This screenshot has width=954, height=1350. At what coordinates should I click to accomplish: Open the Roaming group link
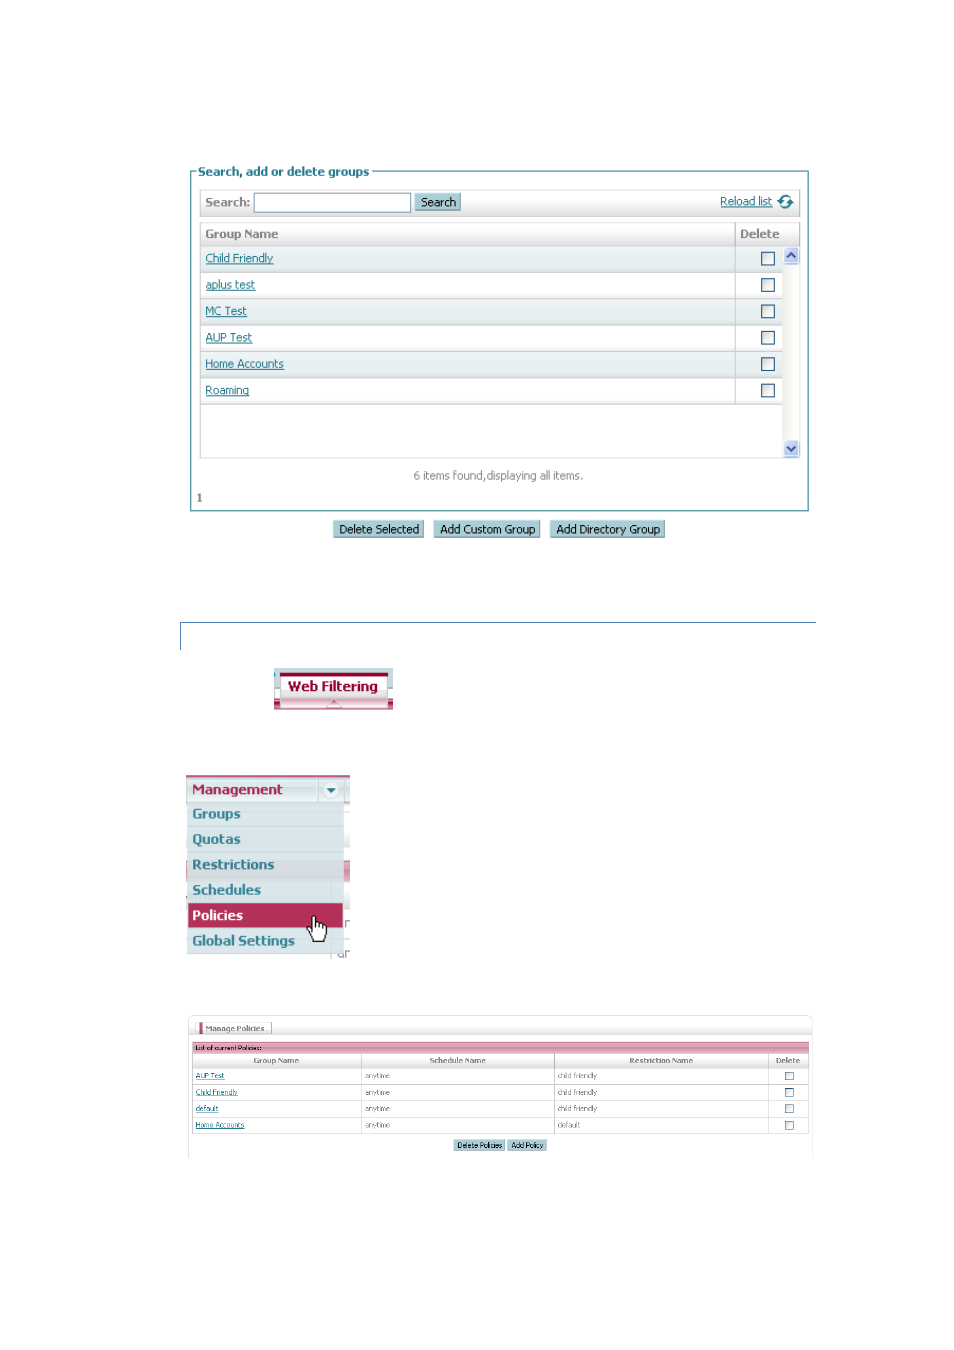point(227,391)
